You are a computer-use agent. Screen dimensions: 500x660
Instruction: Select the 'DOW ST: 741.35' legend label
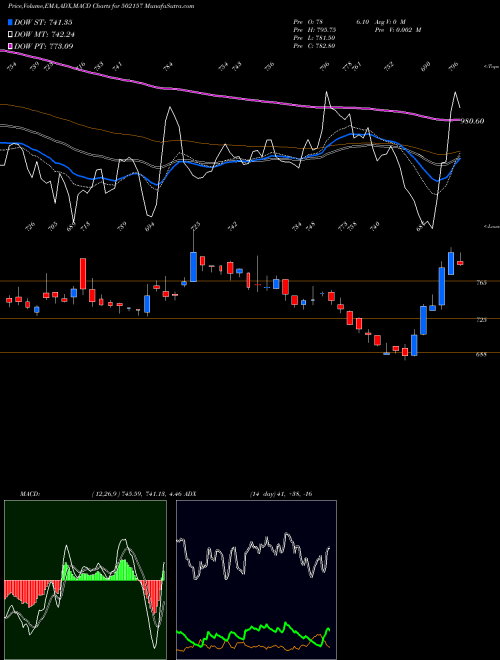click(44, 23)
